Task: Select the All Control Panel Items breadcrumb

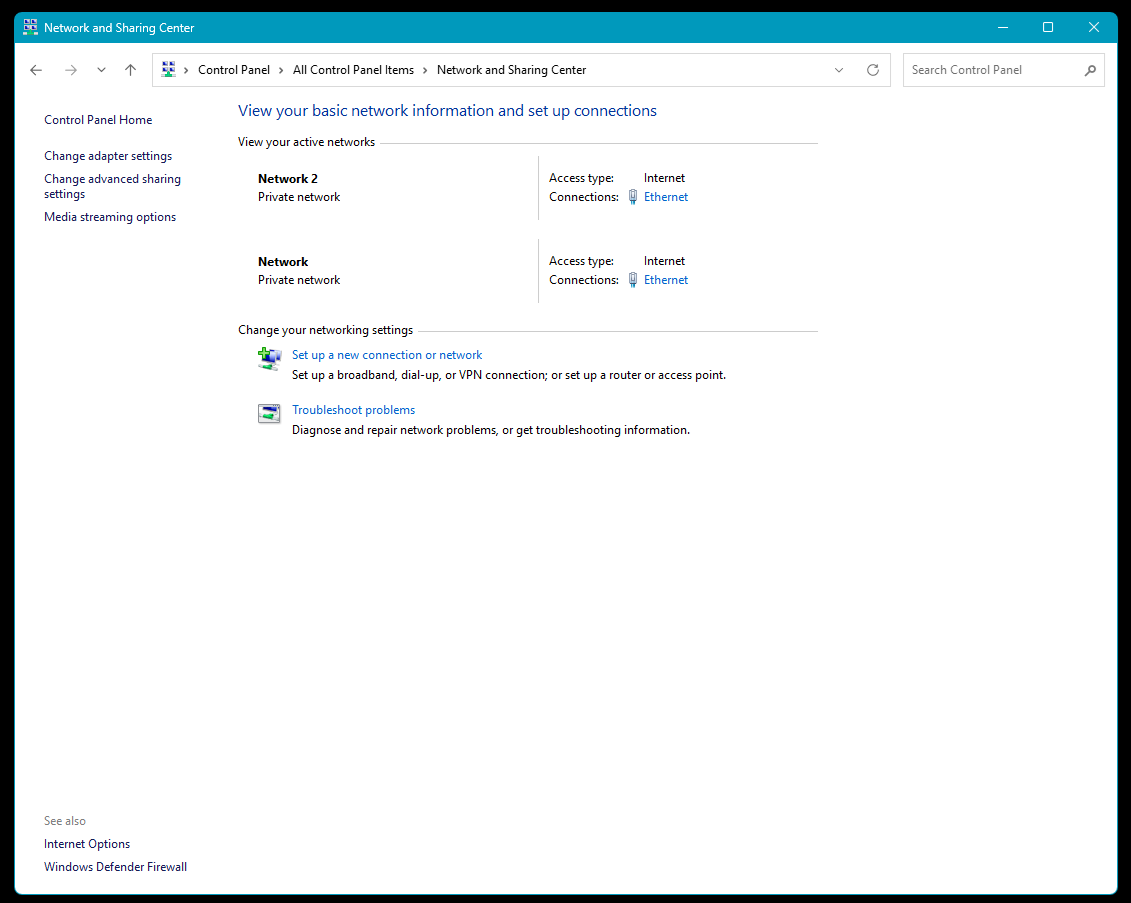Action: (353, 70)
